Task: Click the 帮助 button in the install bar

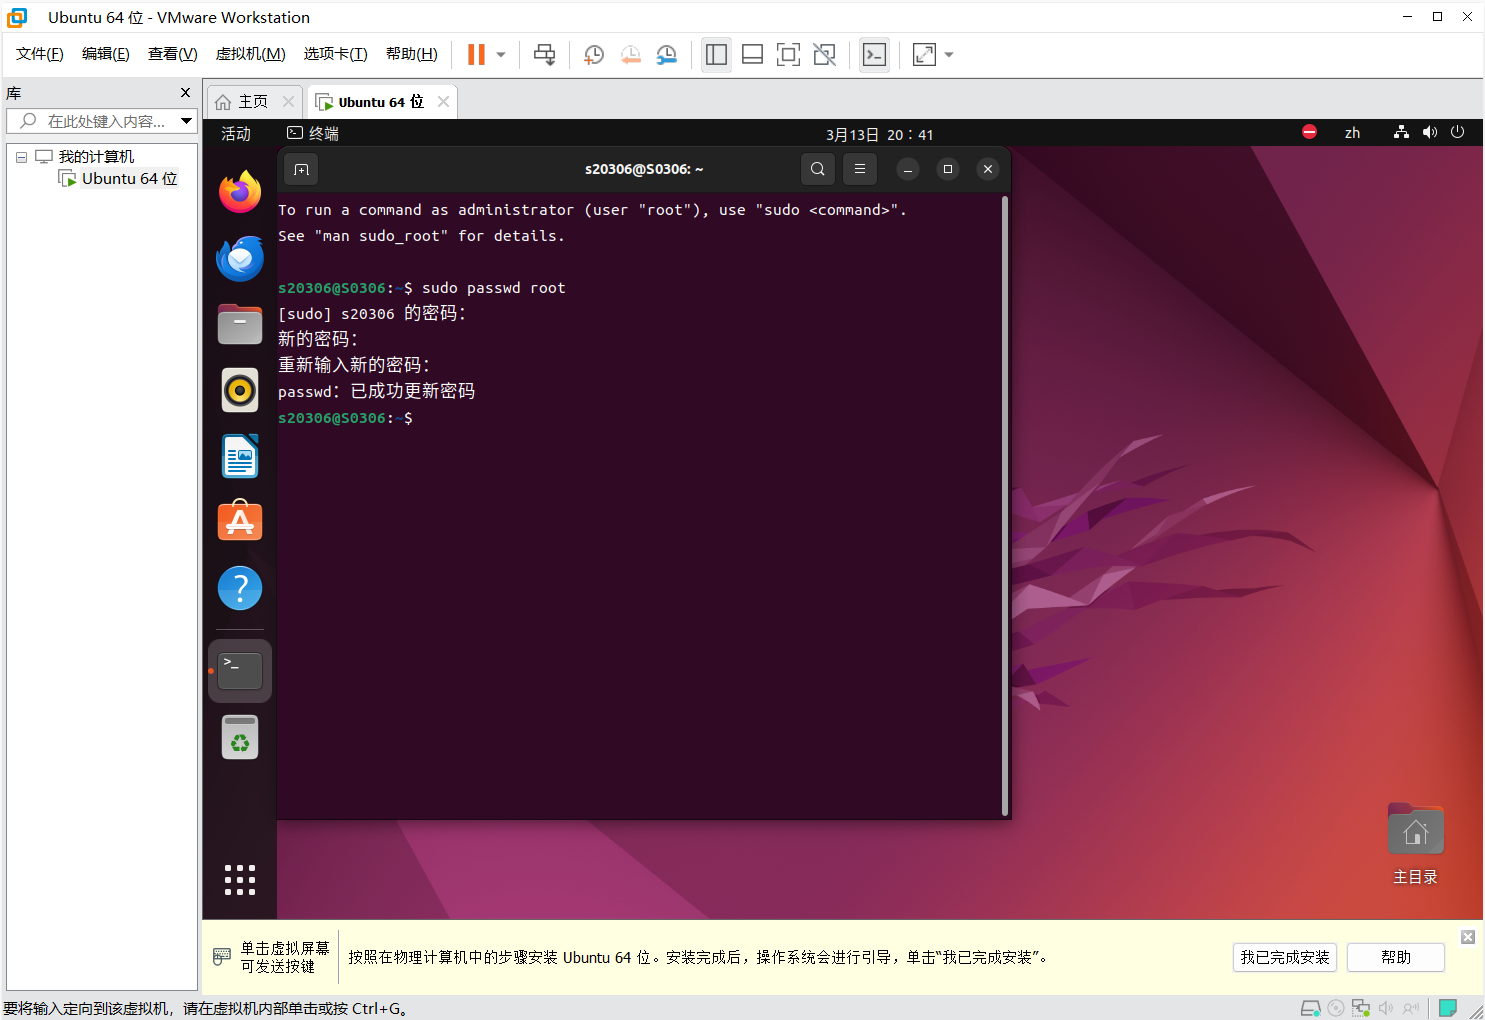Action: pos(1395,957)
